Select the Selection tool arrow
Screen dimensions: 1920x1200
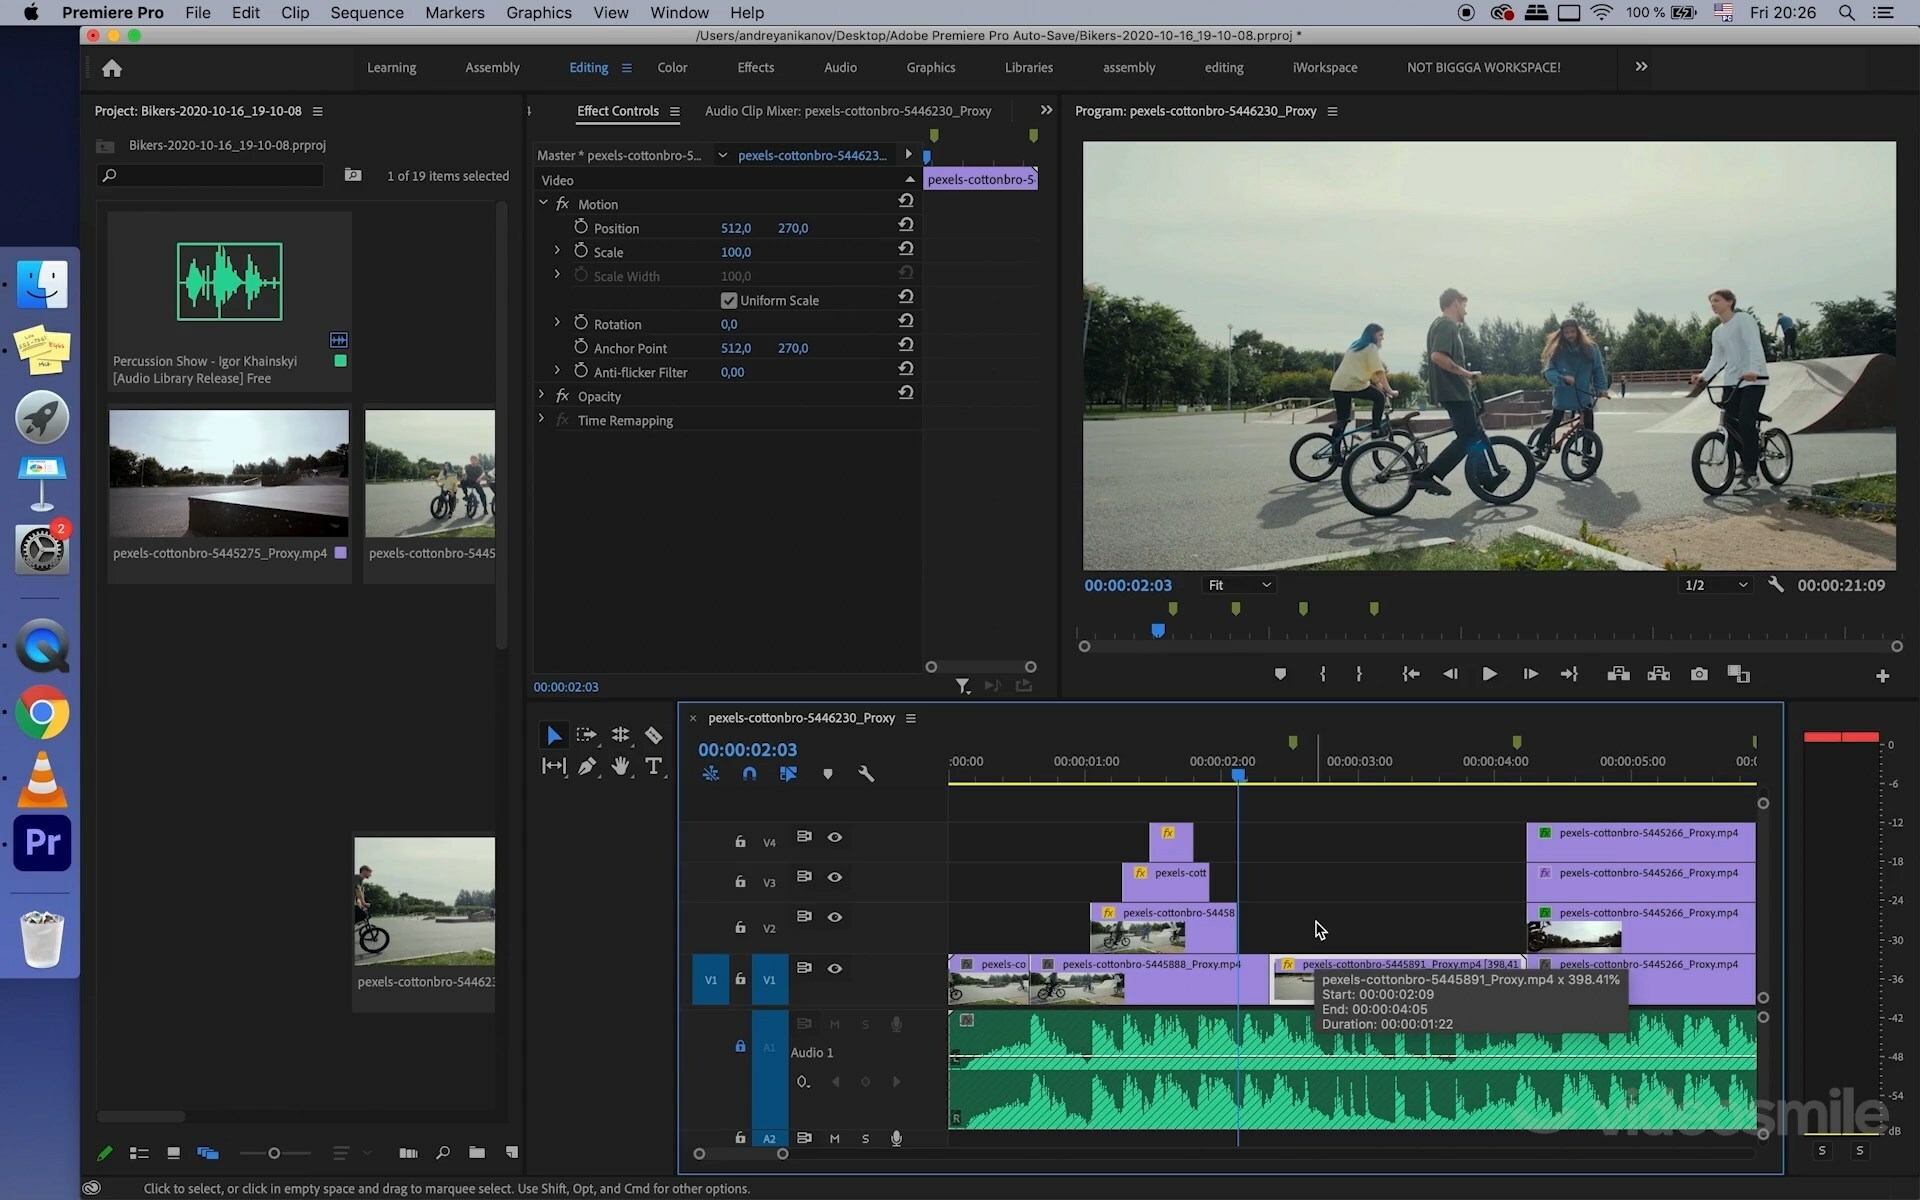pyautogui.click(x=553, y=736)
